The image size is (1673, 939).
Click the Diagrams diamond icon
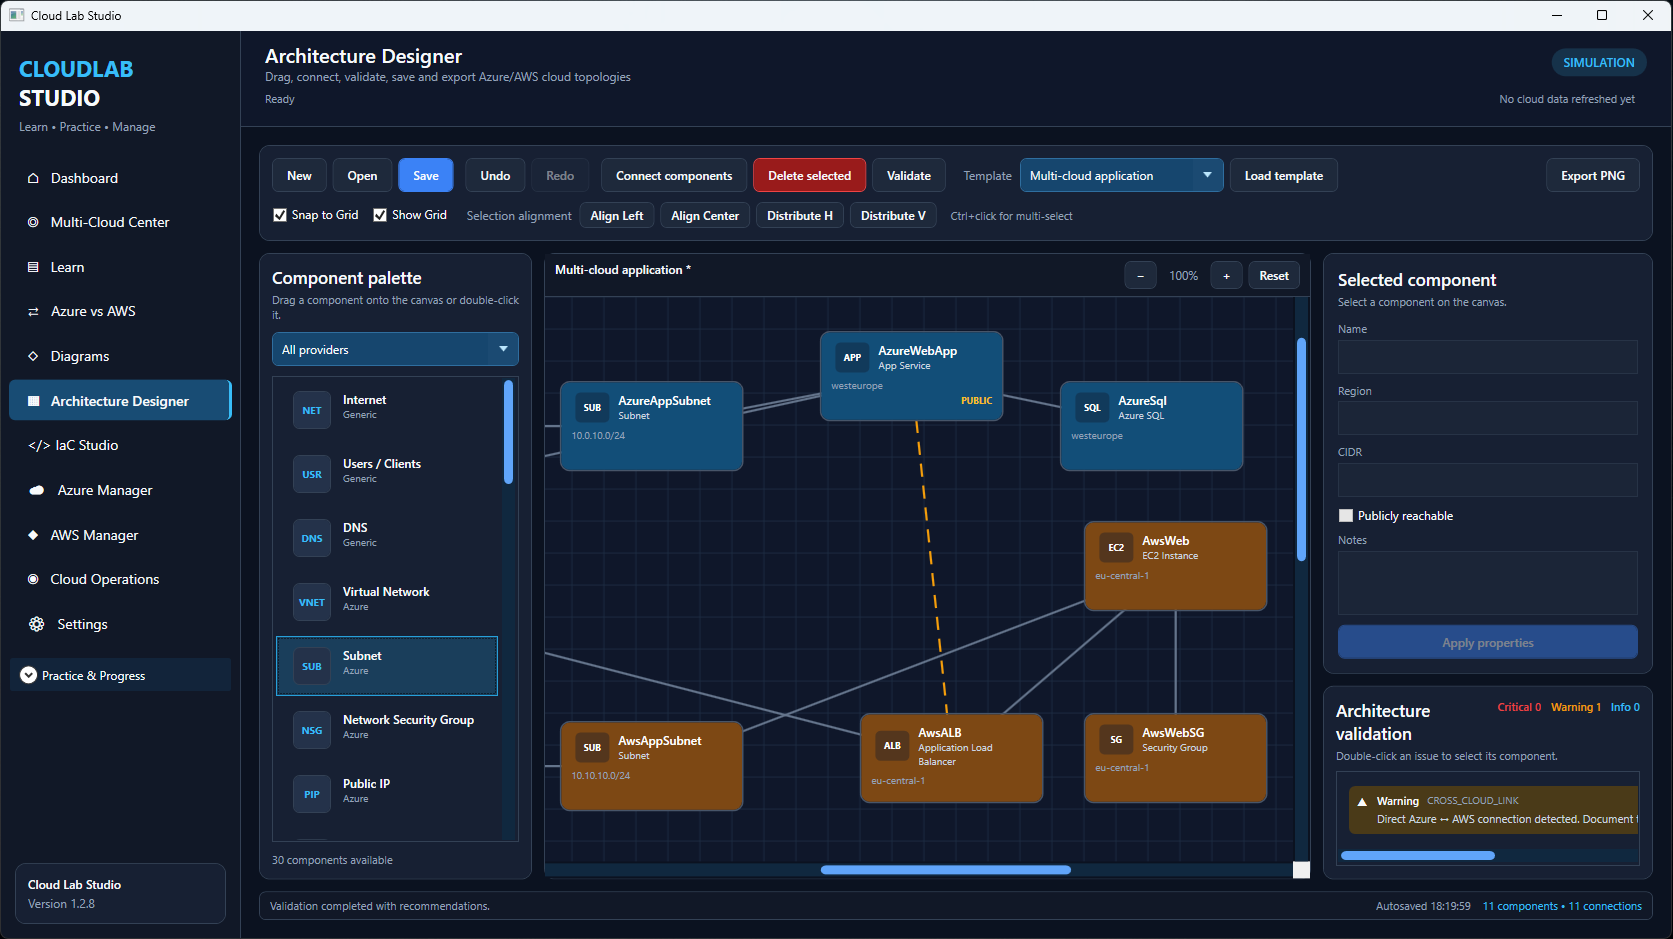(x=33, y=356)
